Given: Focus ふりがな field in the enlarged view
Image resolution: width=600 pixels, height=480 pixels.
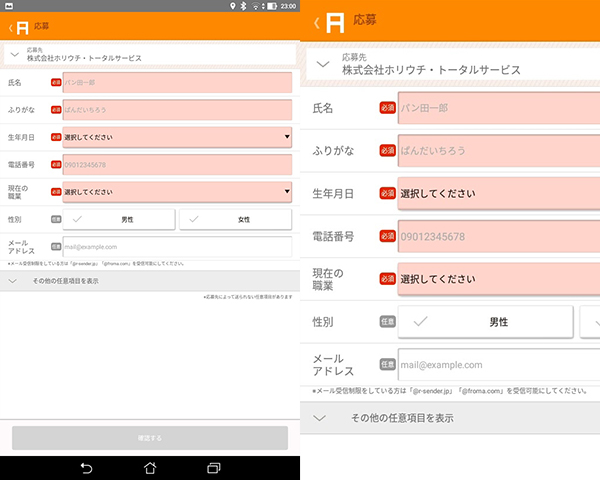Looking at the screenshot, I should pos(499,150).
